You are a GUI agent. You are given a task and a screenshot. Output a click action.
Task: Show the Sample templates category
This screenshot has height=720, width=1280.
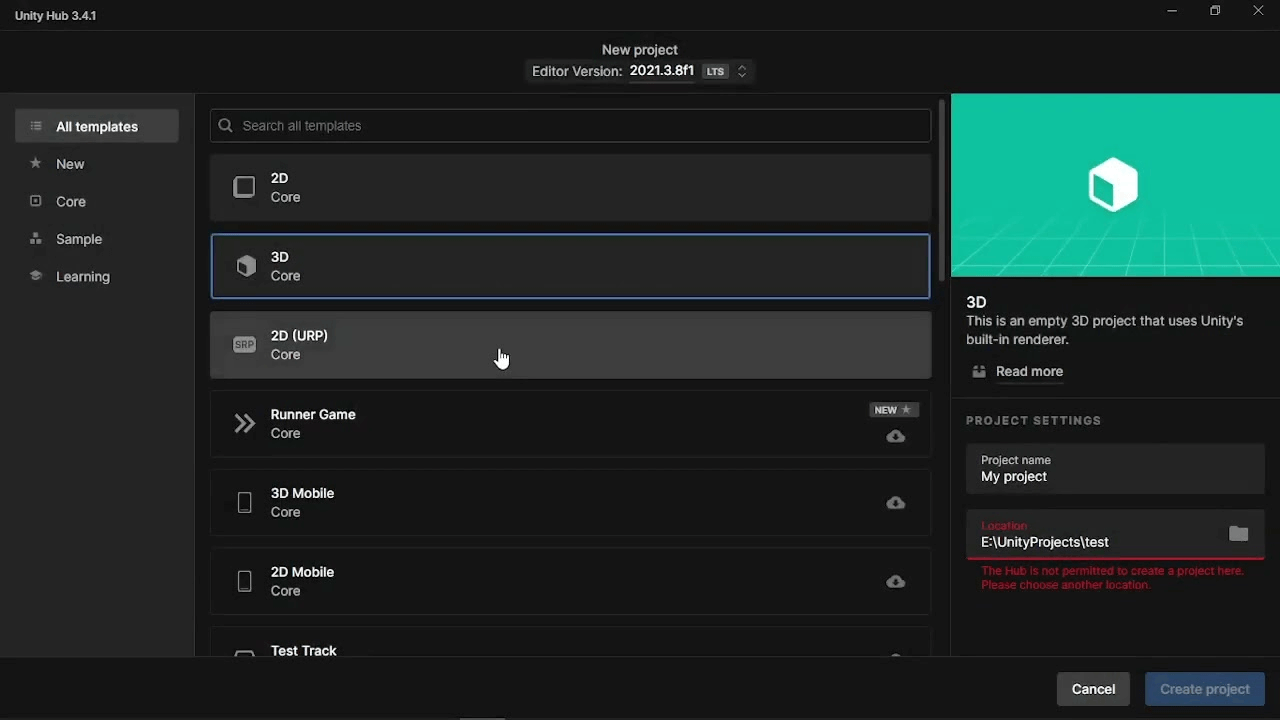coord(79,239)
